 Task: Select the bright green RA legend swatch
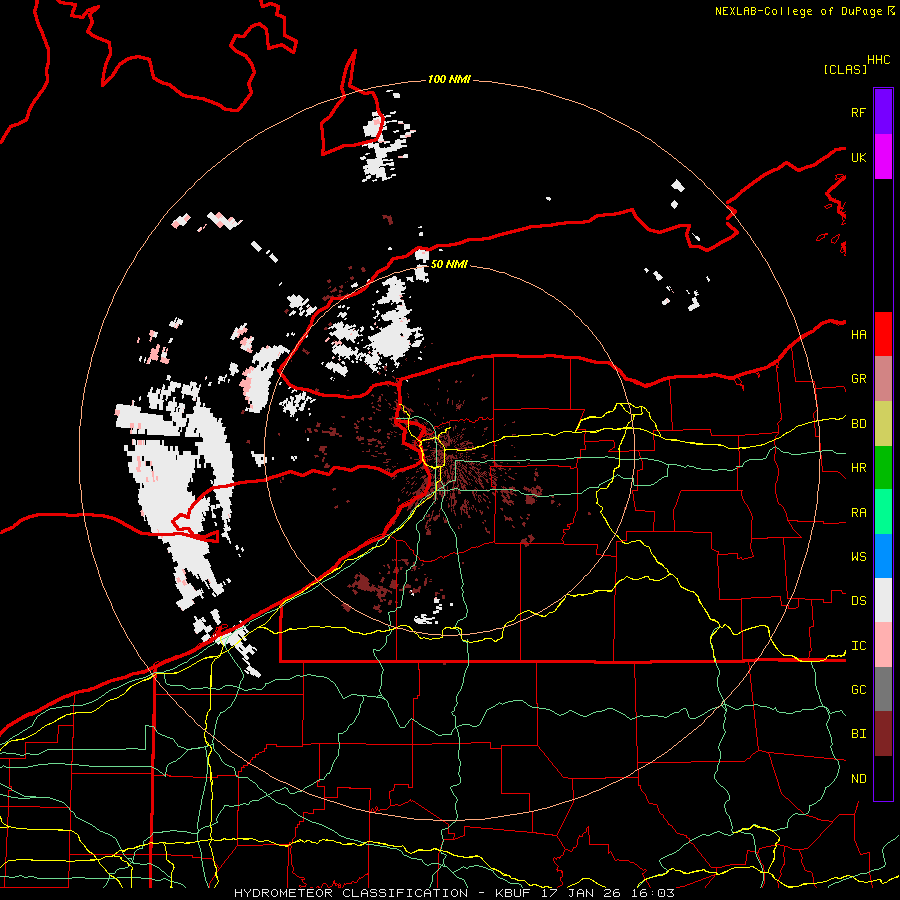point(883,511)
